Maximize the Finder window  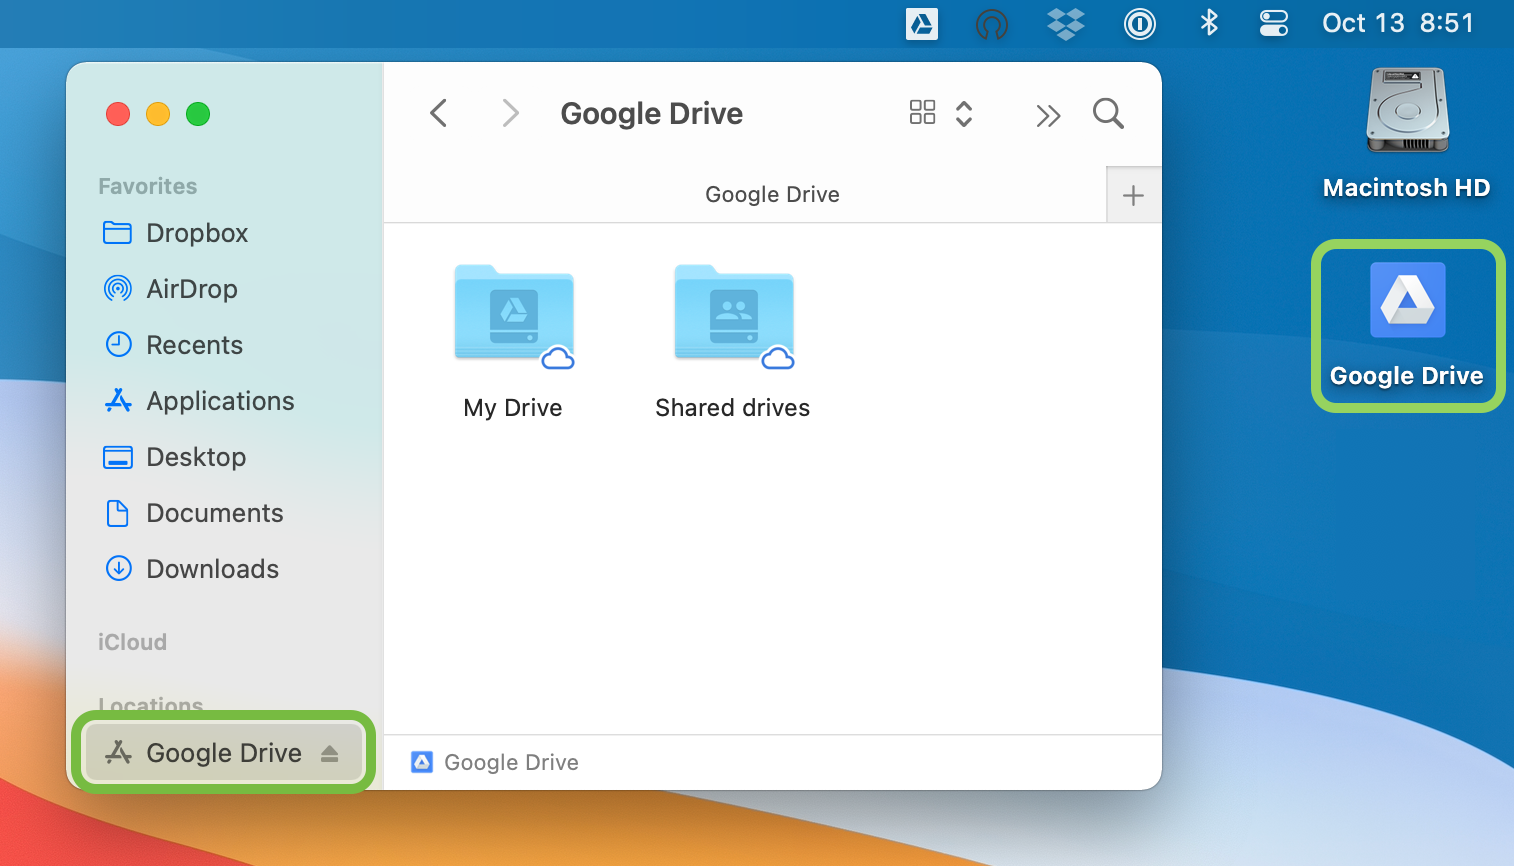[198, 114]
